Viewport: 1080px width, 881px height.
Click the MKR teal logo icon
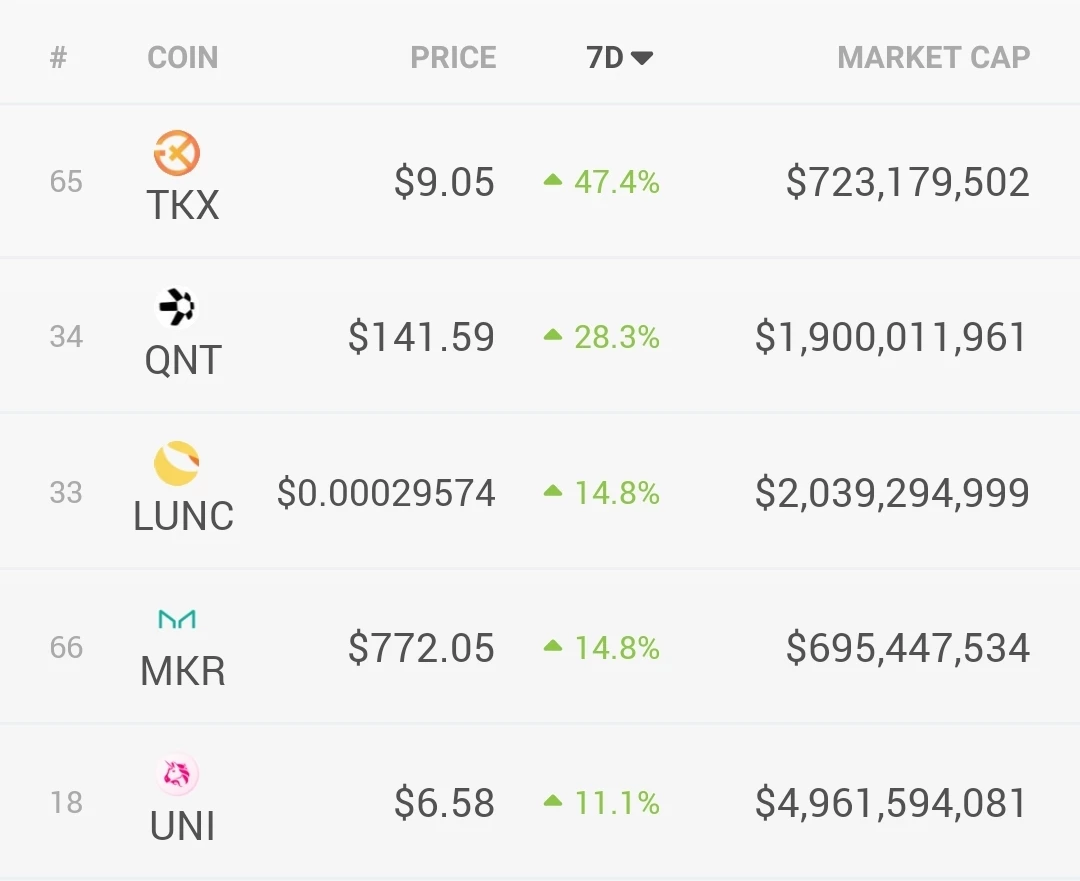(177, 619)
